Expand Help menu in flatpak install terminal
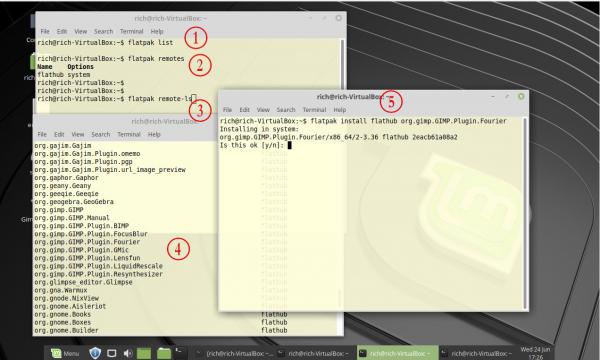Viewport: 600px width, 360px height. (339, 110)
